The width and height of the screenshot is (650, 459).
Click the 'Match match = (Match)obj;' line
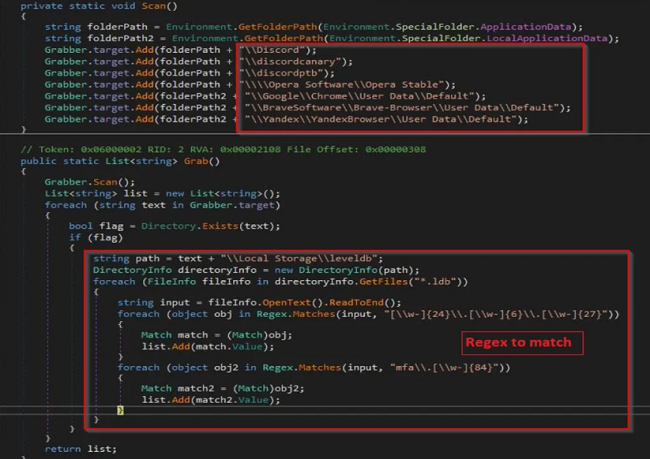pos(217,335)
